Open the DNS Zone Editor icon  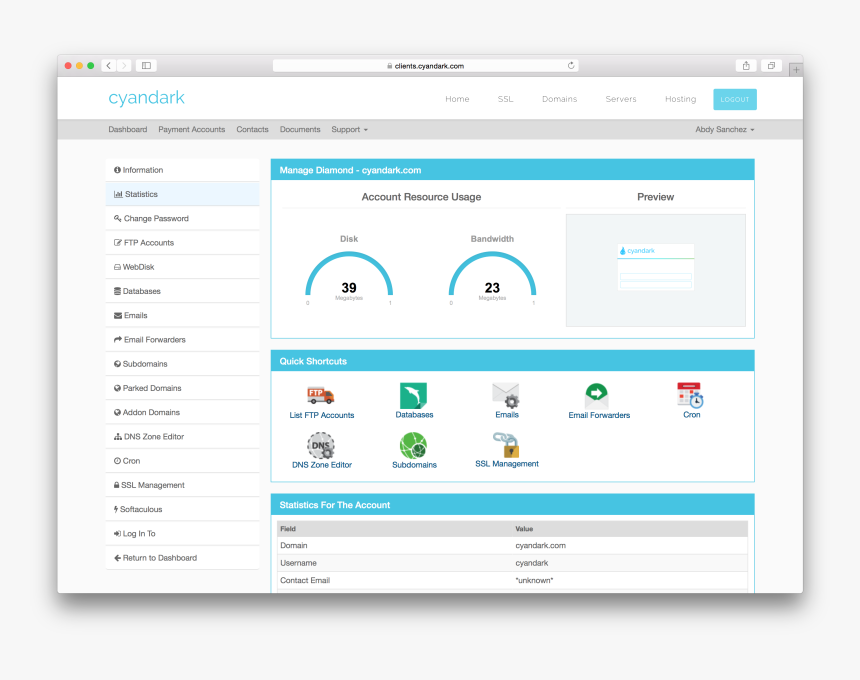pos(321,445)
